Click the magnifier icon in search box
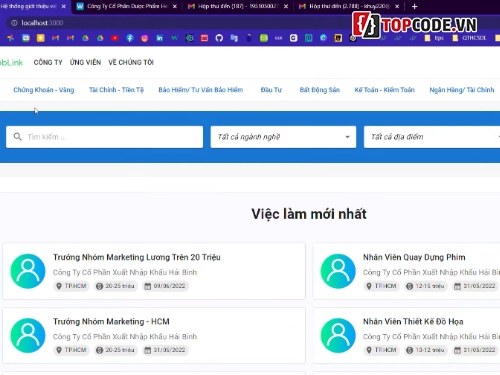 (x=18, y=137)
